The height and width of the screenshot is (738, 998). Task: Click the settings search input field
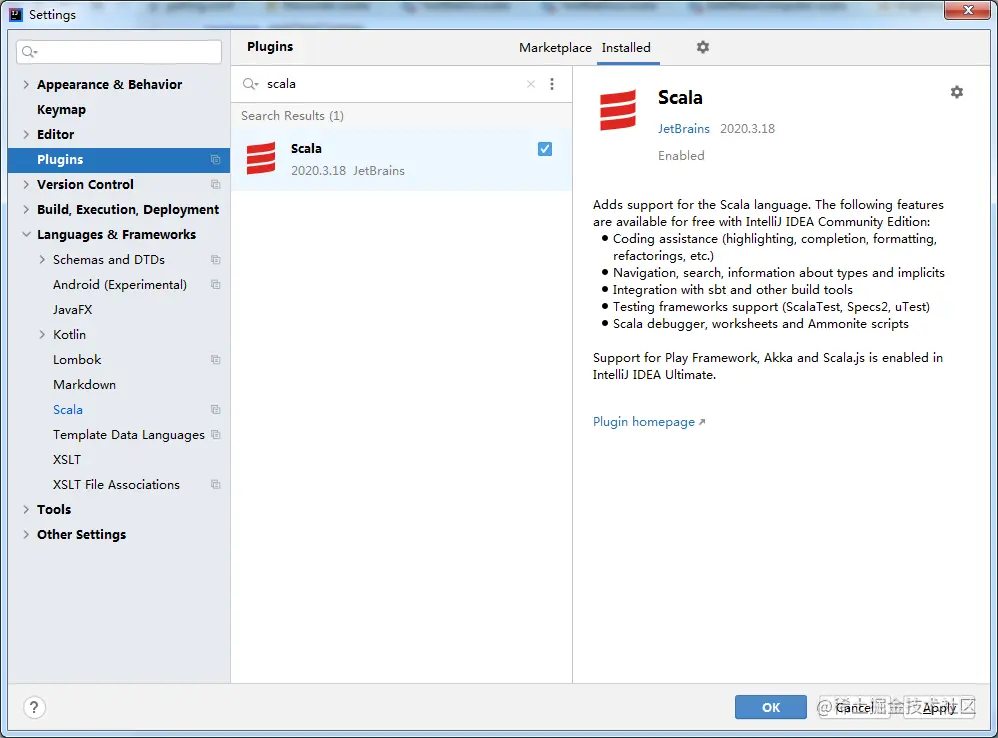click(119, 52)
